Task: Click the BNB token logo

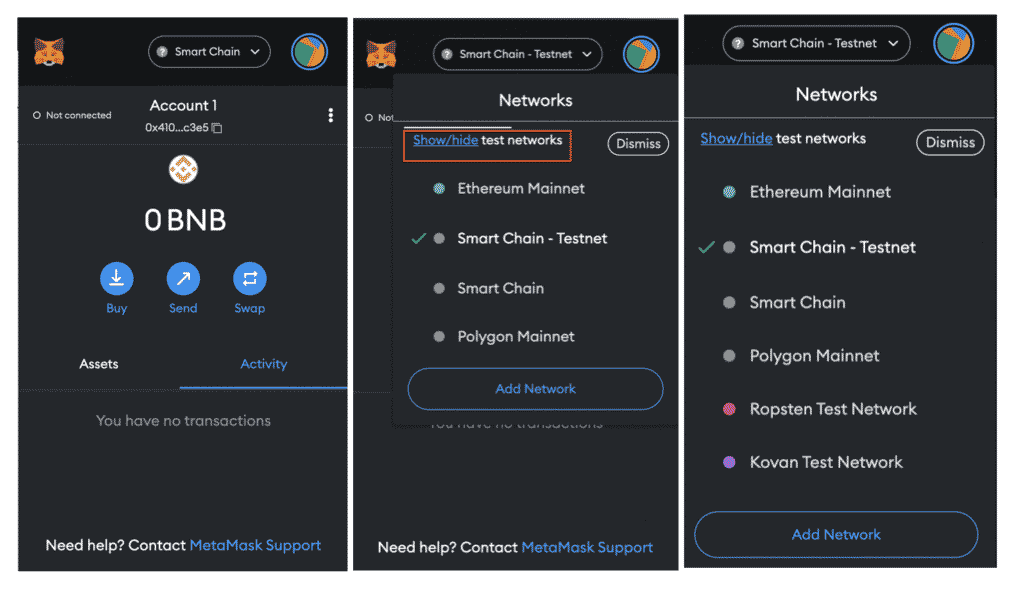Action: coord(183,170)
